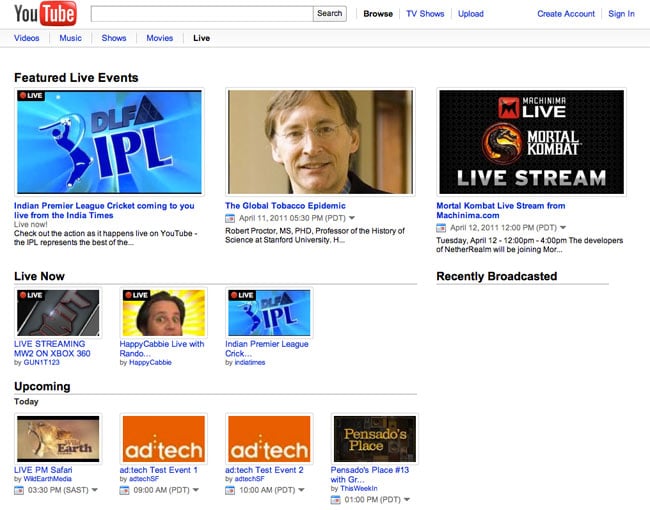The width and height of the screenshot is (650, 510).
Task: Open small DLF IPL thumbnail in Live Now
Action: [x=269, y=313]
